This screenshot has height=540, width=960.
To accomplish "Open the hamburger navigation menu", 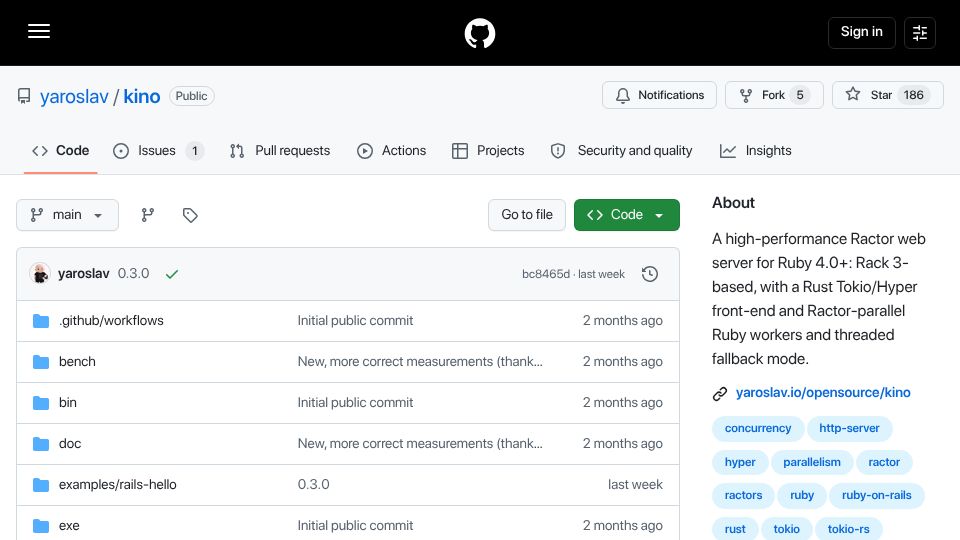I will pos(39,31).
